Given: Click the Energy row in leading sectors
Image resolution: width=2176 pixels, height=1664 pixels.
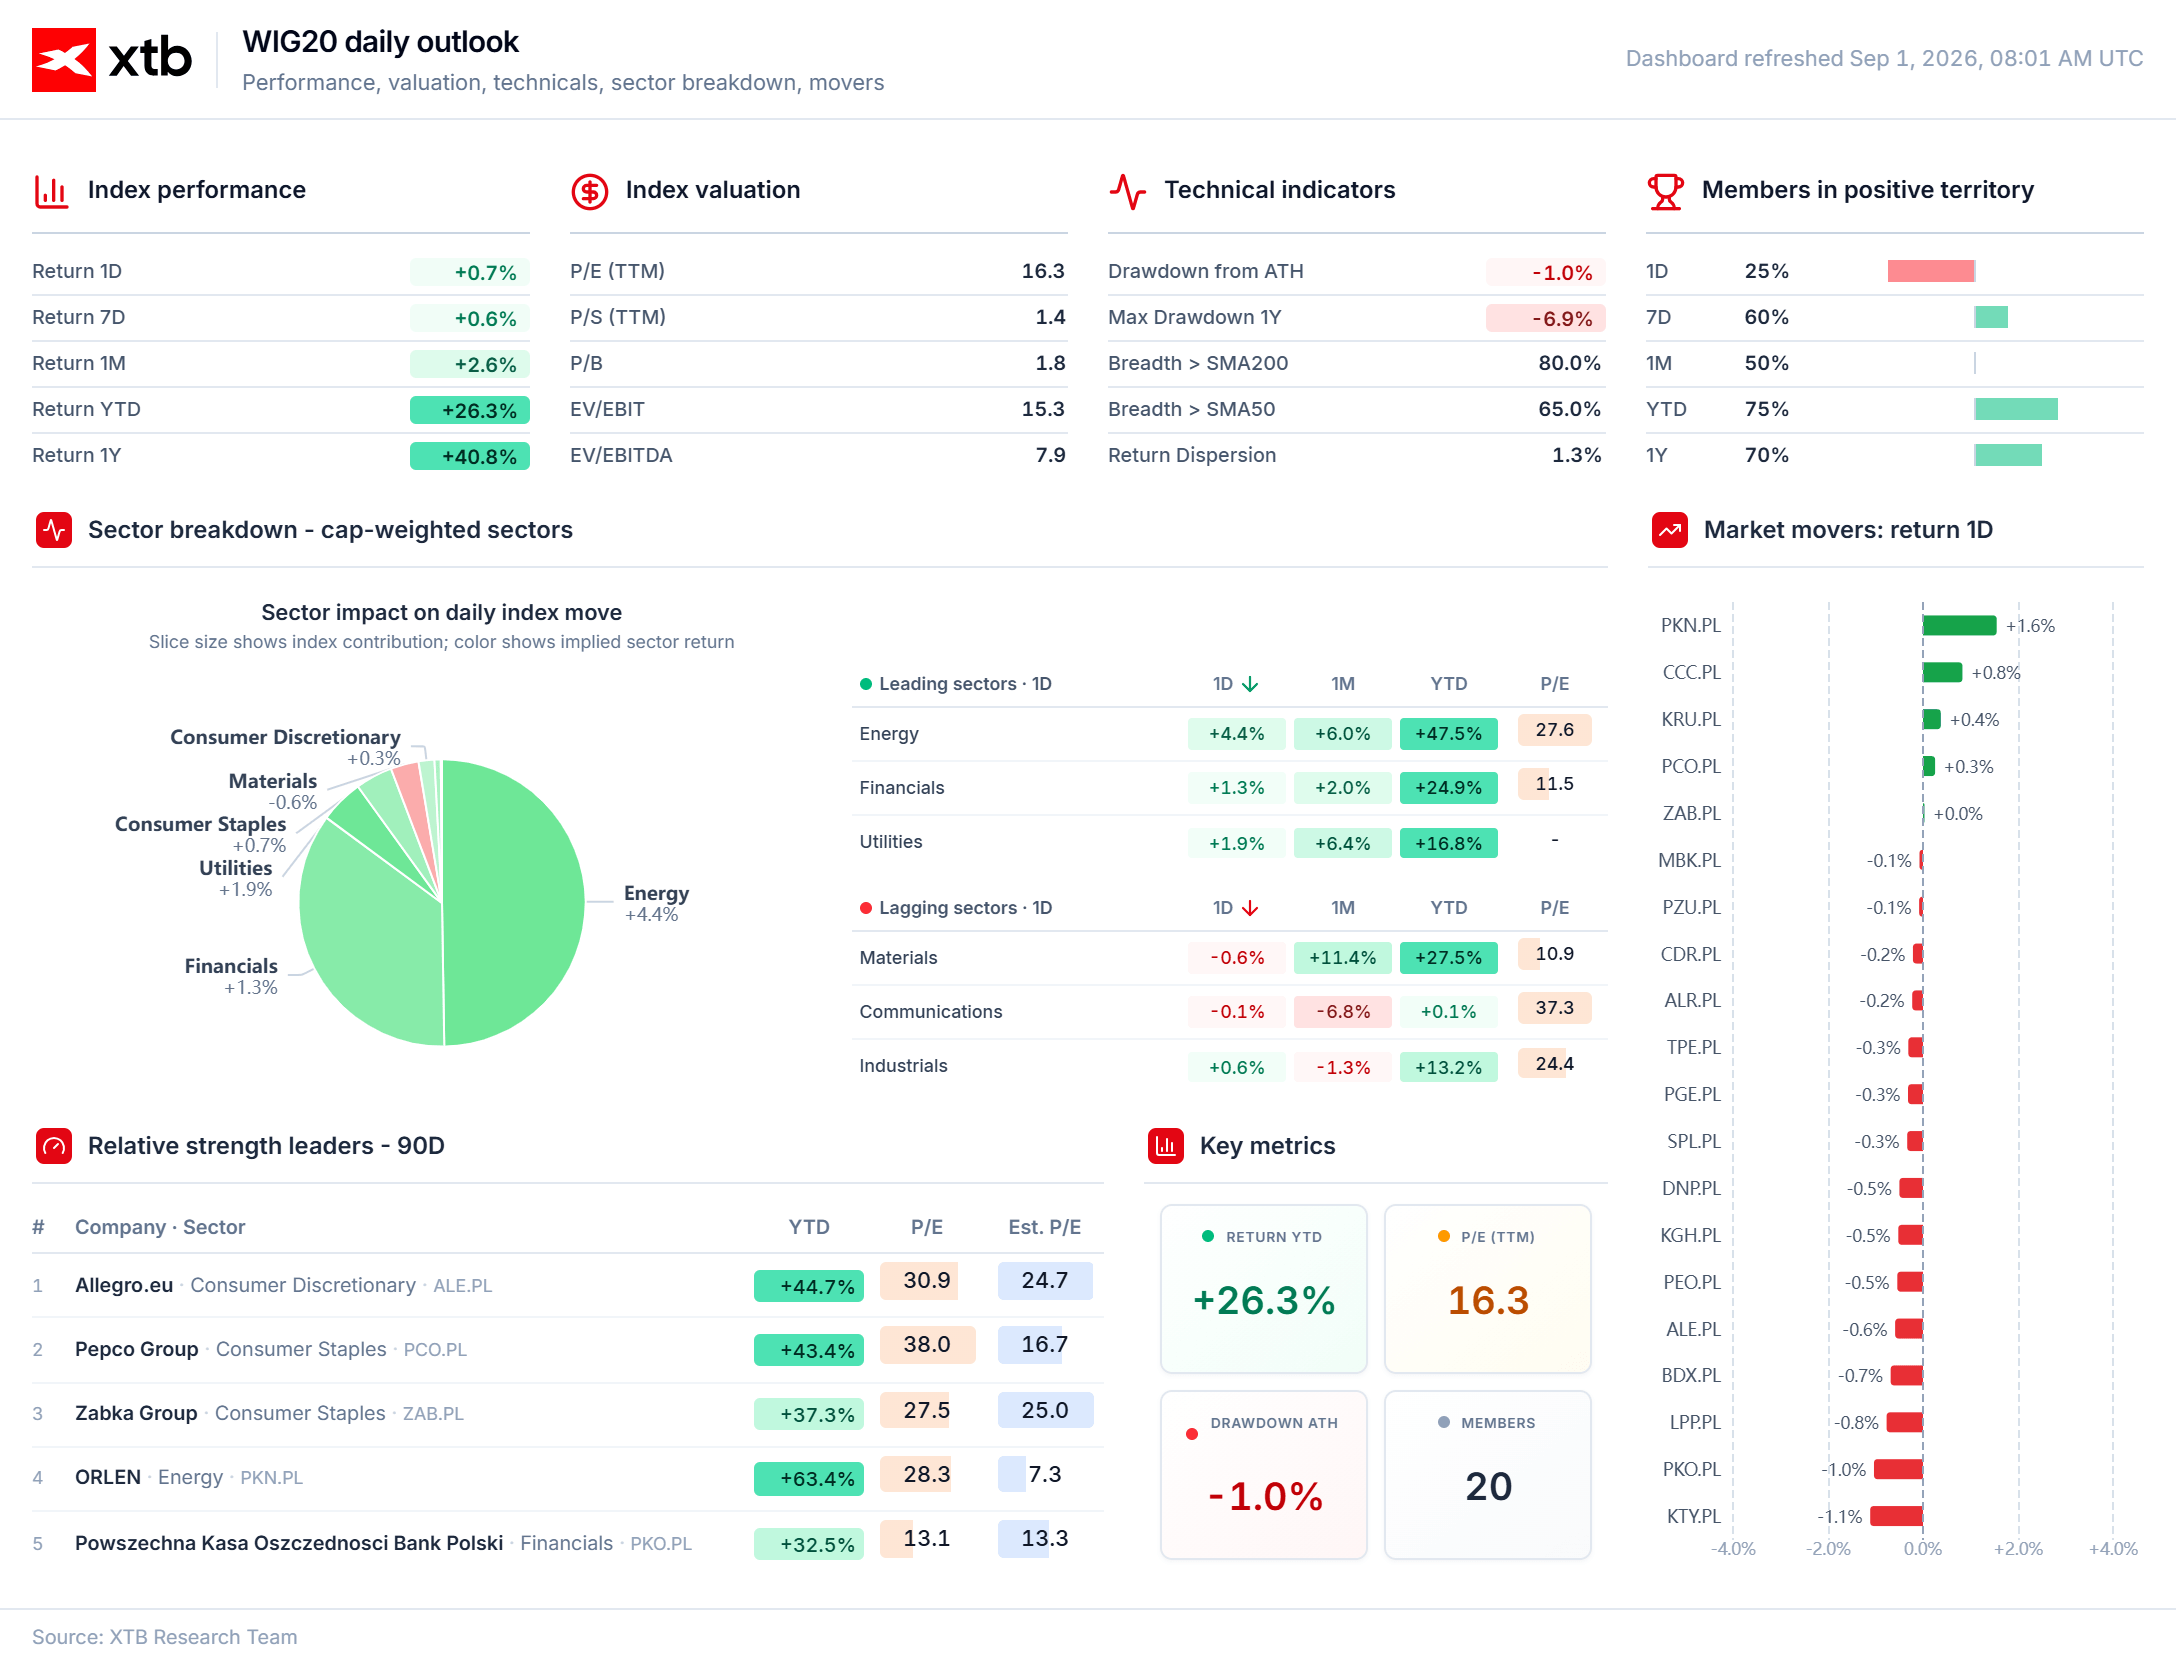Looking at the screenshot, I should (x=1230, y=734).
